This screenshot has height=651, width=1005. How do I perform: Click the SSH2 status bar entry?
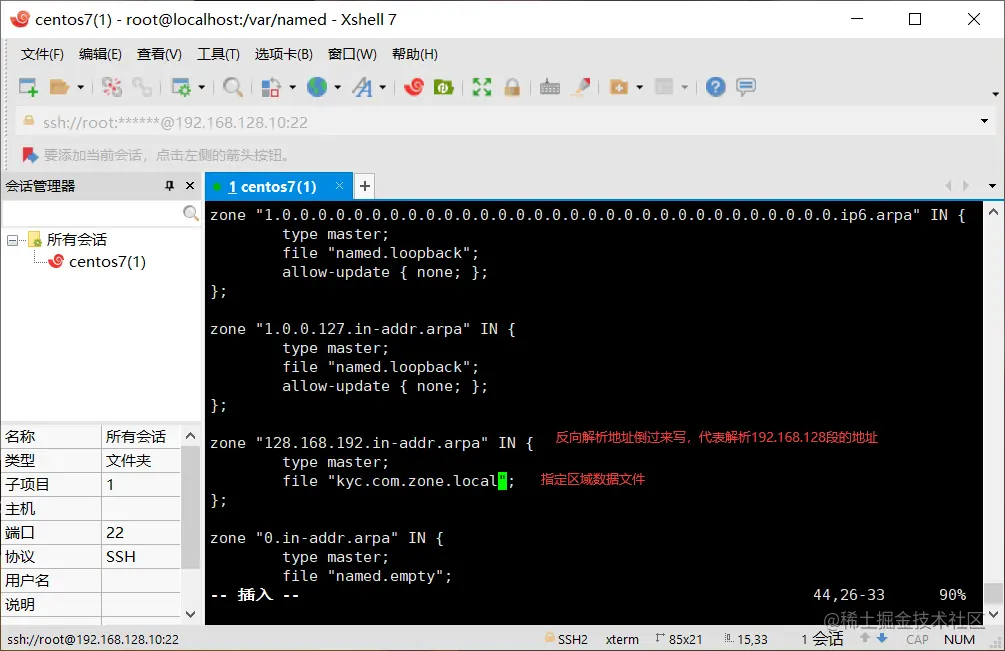[x=566, y=639]
